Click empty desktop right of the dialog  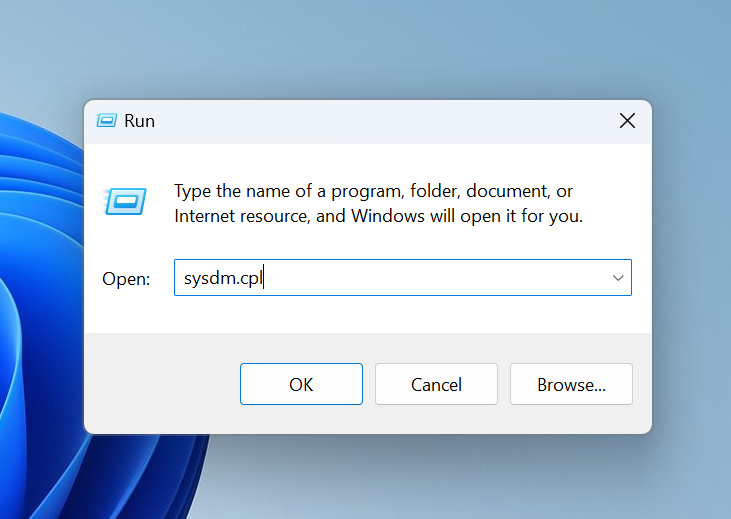pyautogui.click(x=692, y=266)
